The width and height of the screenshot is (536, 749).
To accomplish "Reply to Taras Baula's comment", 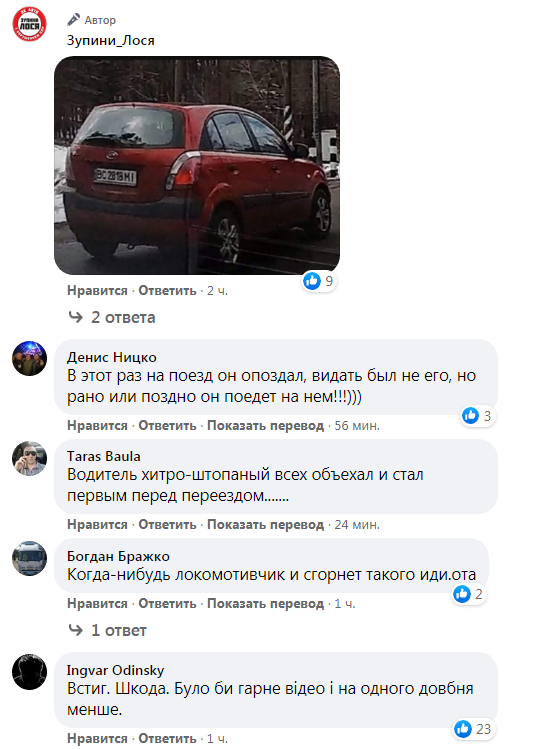I will coord(167,524).
